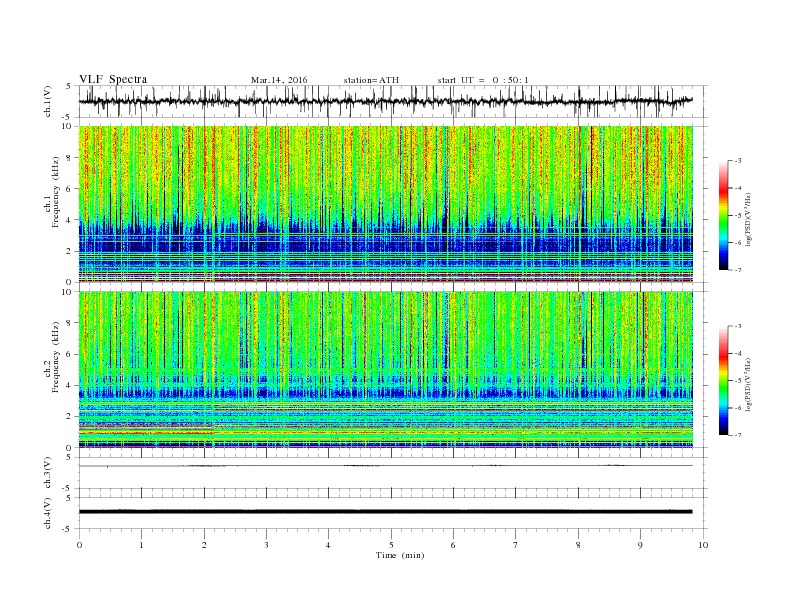Click the time axis tick label "2"
This screenshot has height=612, width=792.
click(x=204, y=545)
